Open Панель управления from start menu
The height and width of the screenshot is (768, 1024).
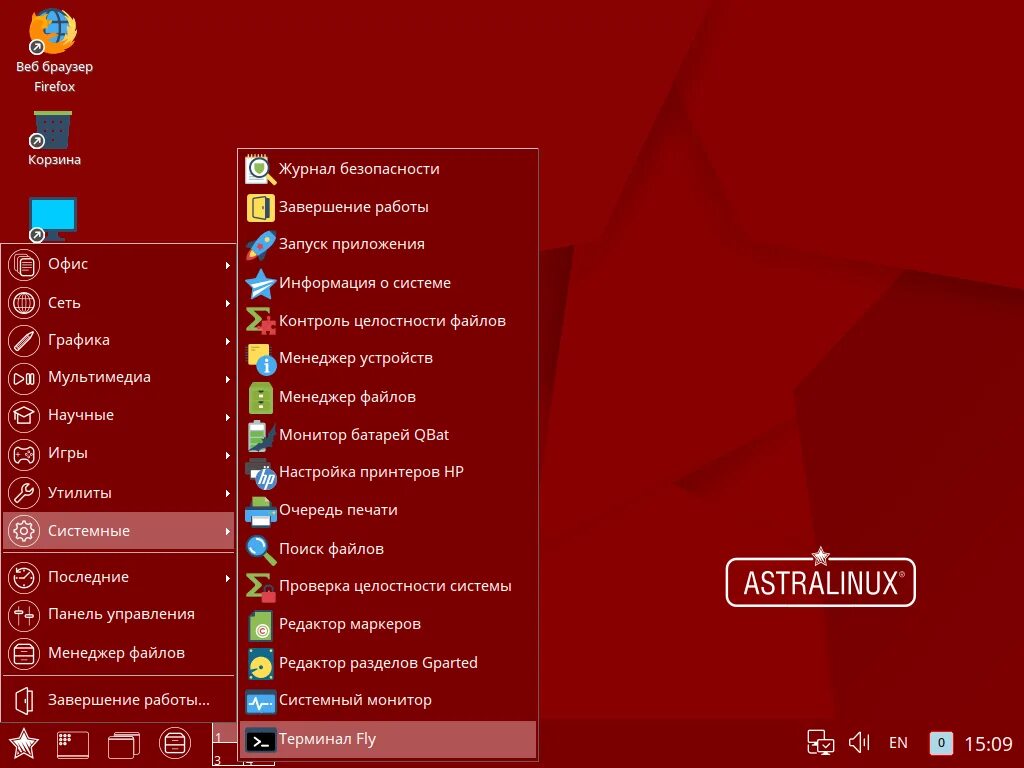pos(118,615)
